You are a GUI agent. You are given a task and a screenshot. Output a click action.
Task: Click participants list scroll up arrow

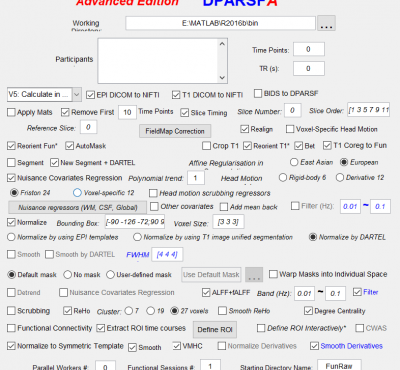coord(222,44)
